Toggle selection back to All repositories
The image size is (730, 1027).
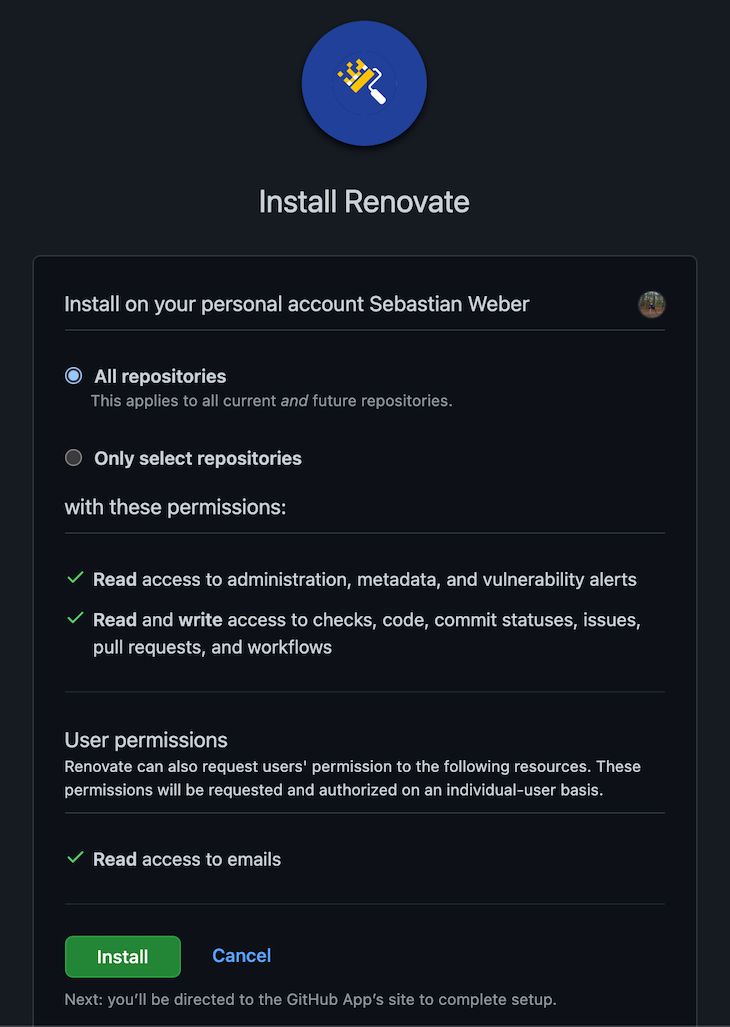(71, 375)
